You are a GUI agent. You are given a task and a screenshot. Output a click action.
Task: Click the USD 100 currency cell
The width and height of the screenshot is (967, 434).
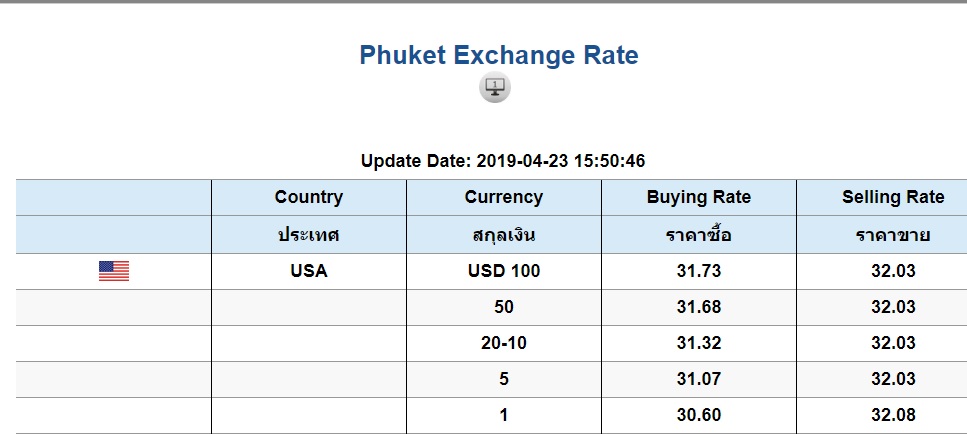tap(503, 271)
